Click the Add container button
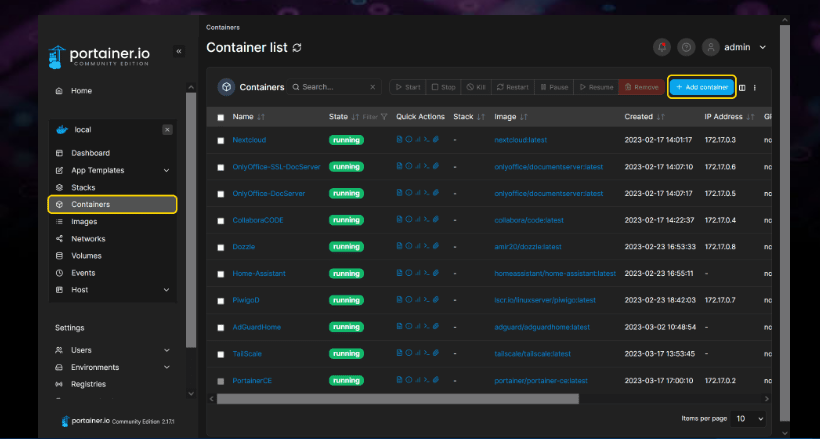 coord(702,87)
